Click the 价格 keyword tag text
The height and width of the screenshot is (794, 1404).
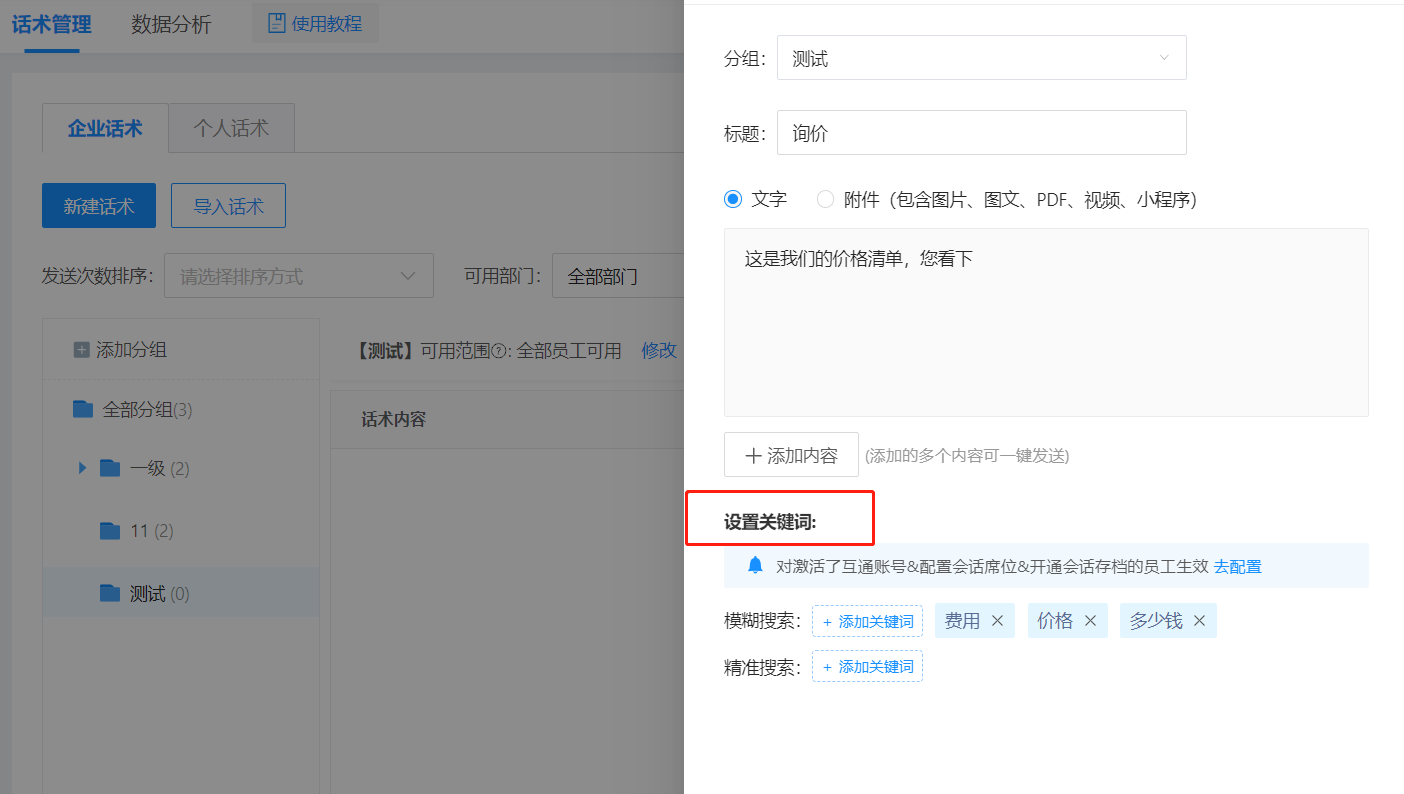pyautogui.click(x=1055, y=621)
